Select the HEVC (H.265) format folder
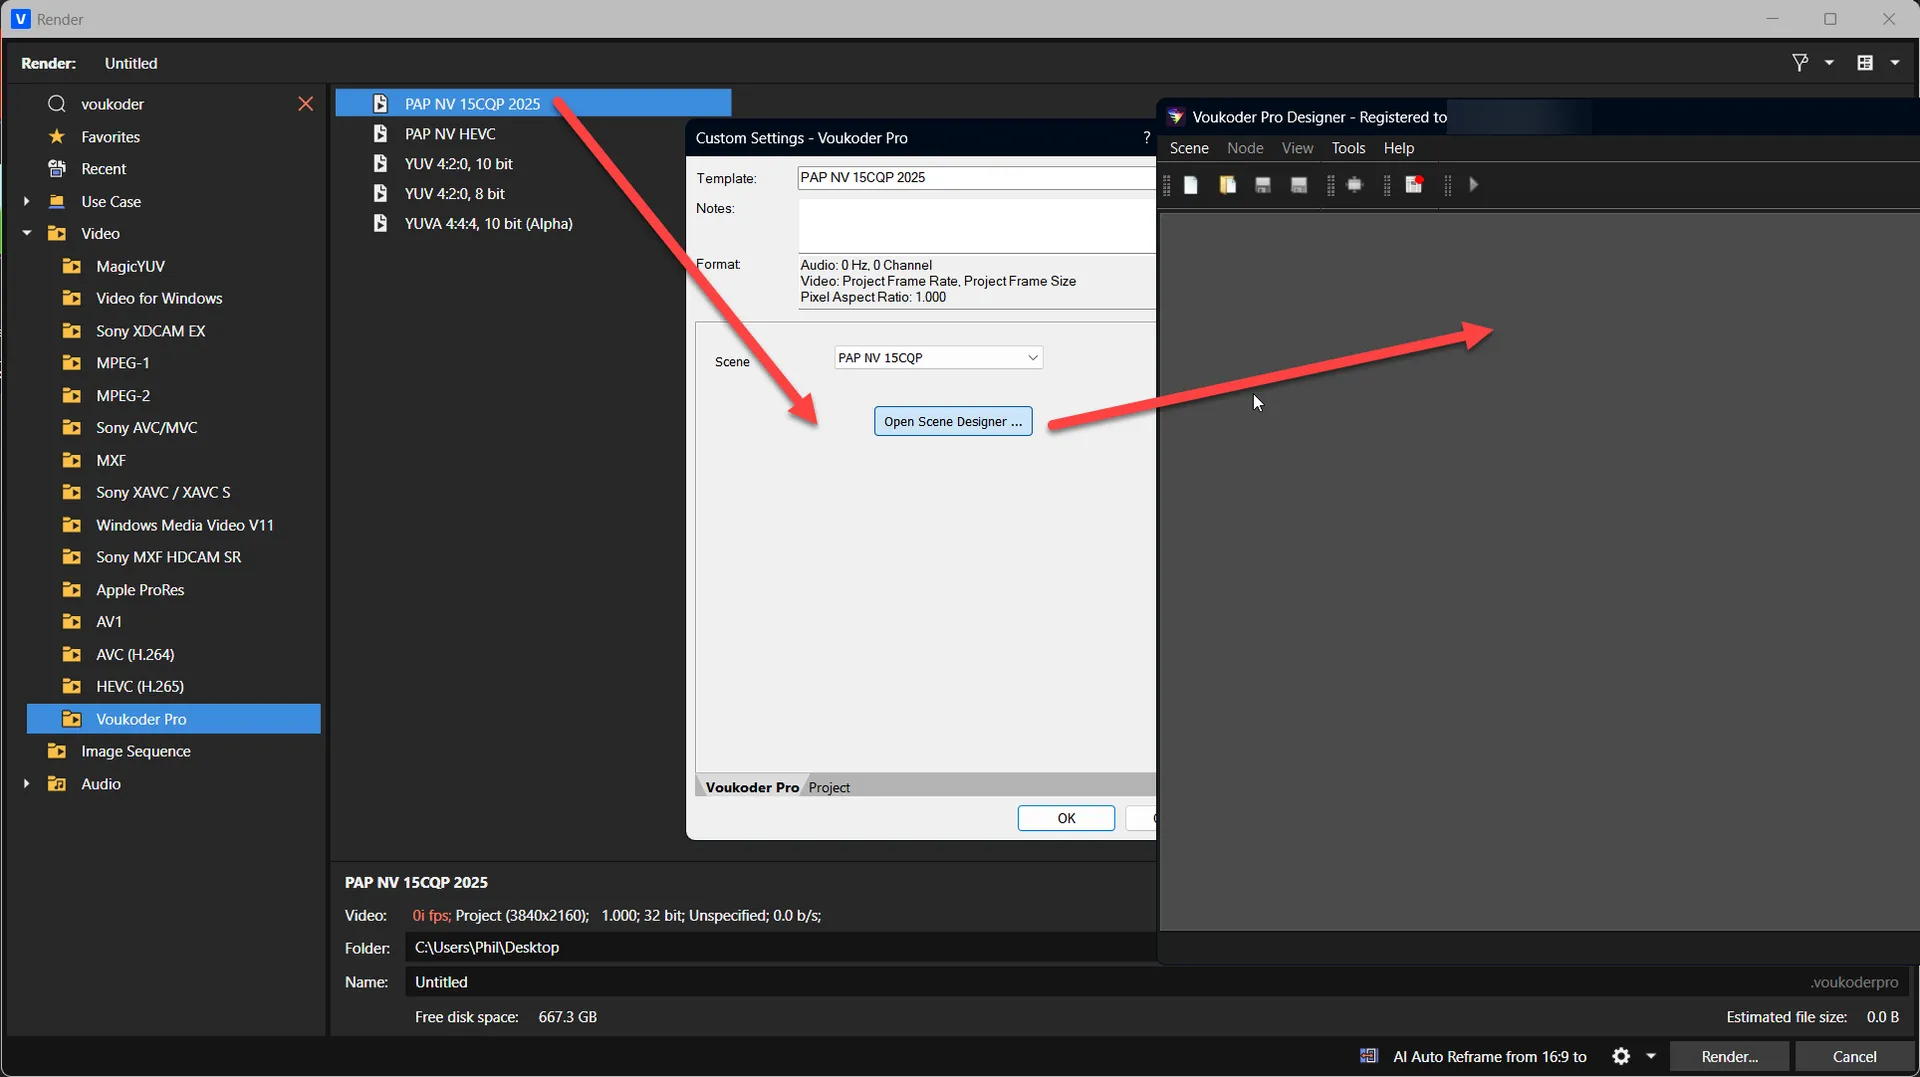Image resolution: width=1920 pixels, height=1077 pixels. (x=139, y=686)
